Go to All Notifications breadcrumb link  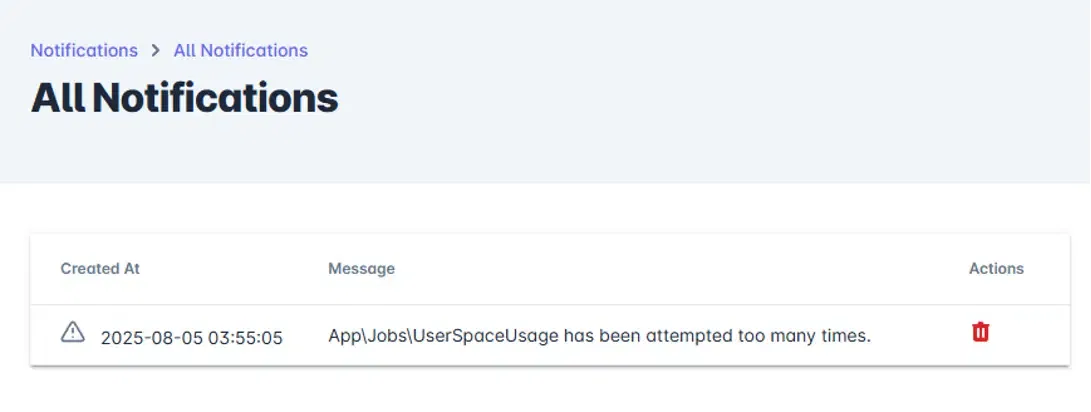[241, 50]
